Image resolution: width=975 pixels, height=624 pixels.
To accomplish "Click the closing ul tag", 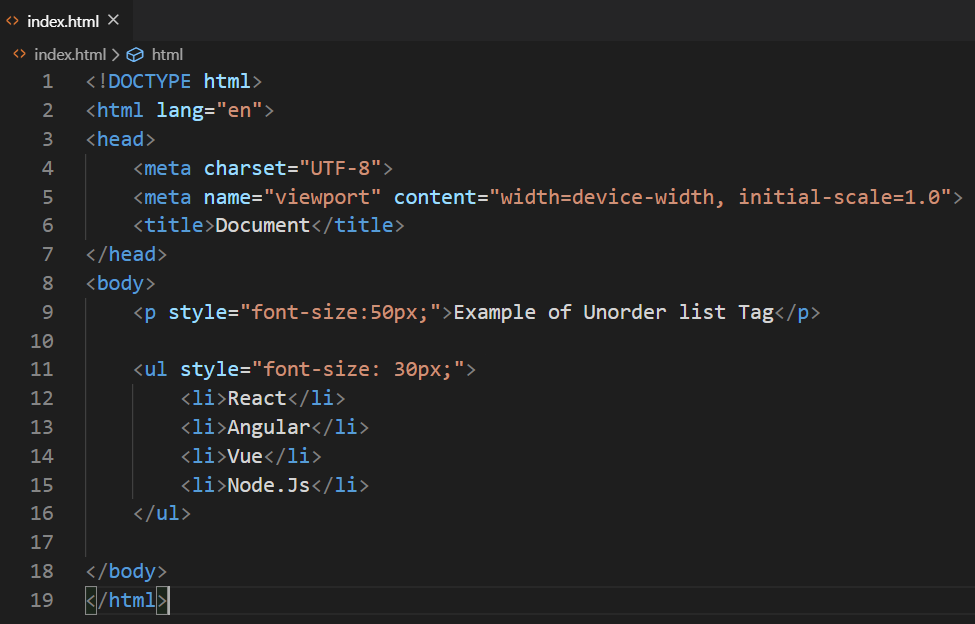I will pos(162,513).
